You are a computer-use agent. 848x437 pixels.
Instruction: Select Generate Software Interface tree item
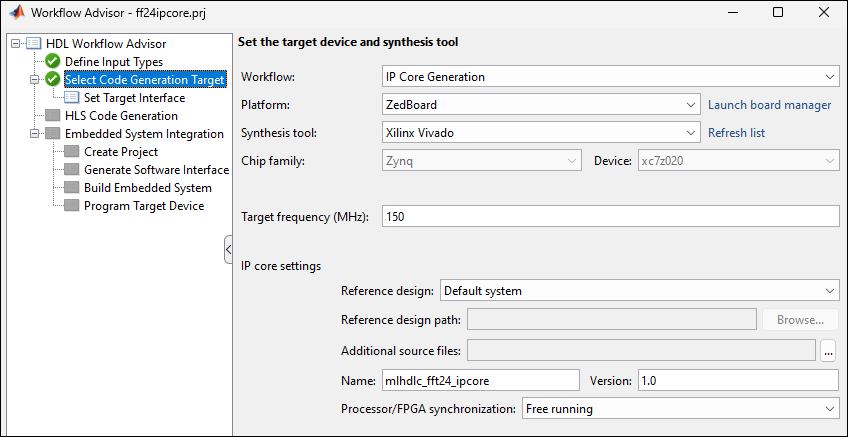coord(156,170)
